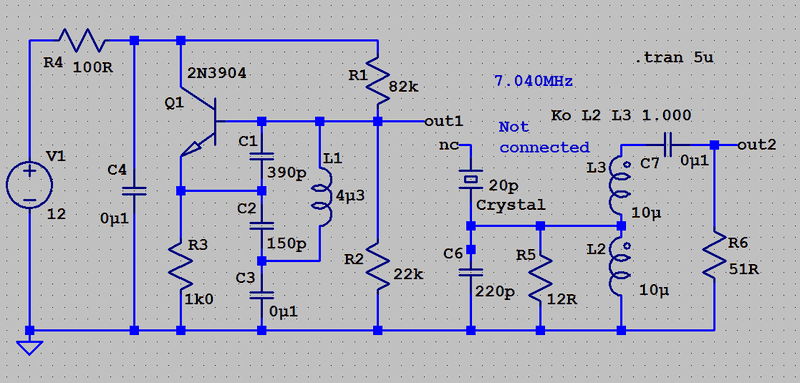Select the C1 390p capacitor symbol
Viewport: 800px width, 383px height.
[261, 156]
